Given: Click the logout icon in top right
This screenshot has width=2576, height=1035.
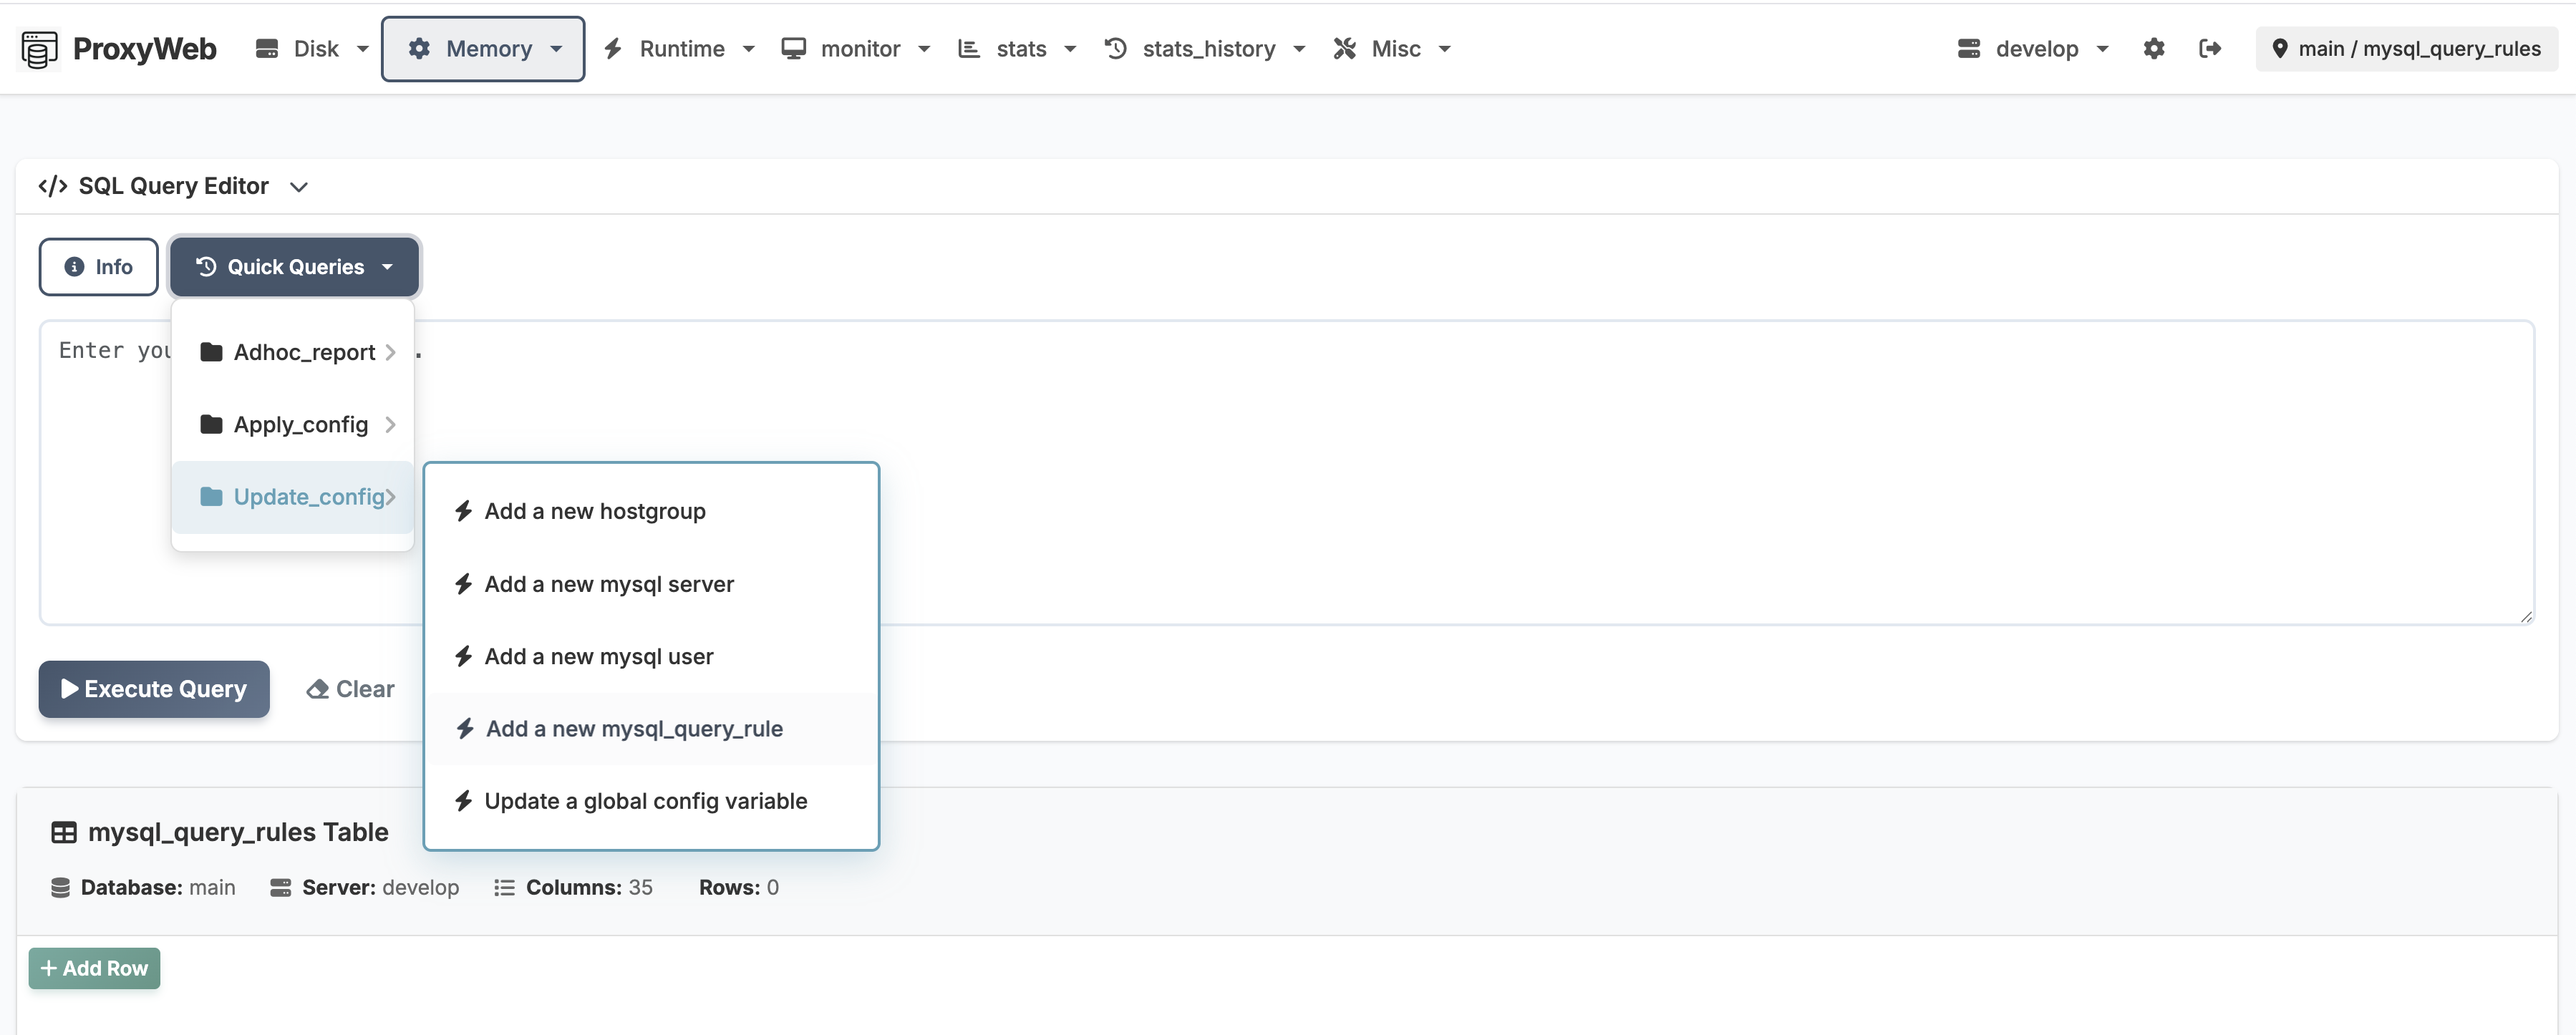Looking at the screenshot, I should coord(2211,48).
